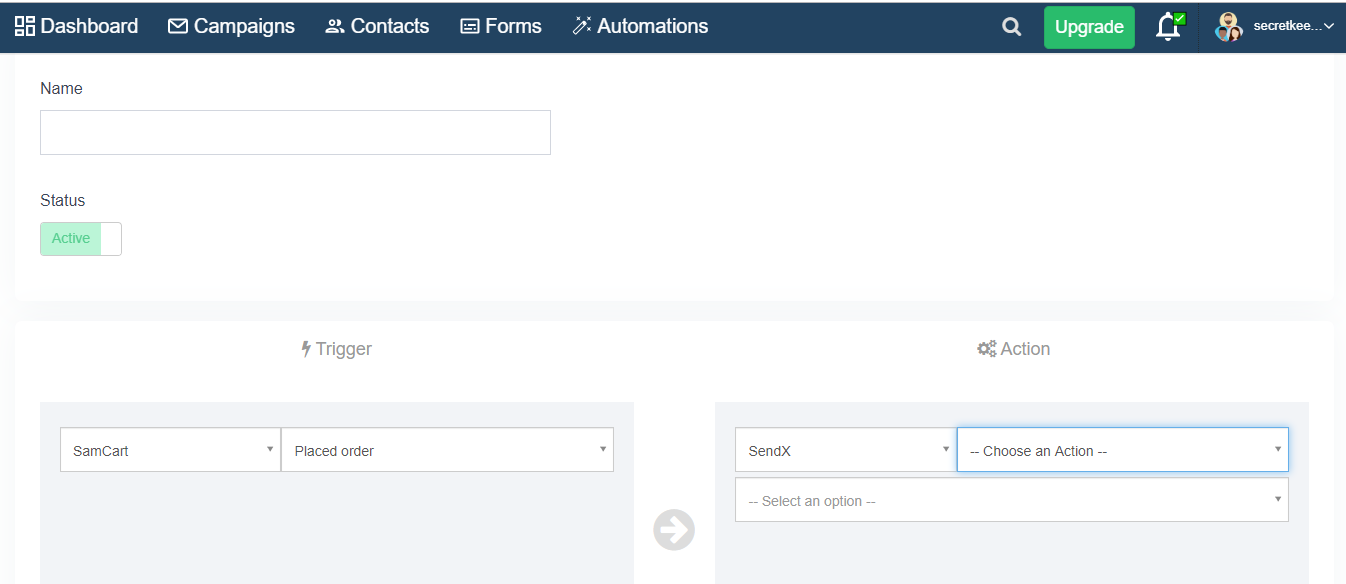
Task: Open notifications bell icon
Action: coord(1169,27)
